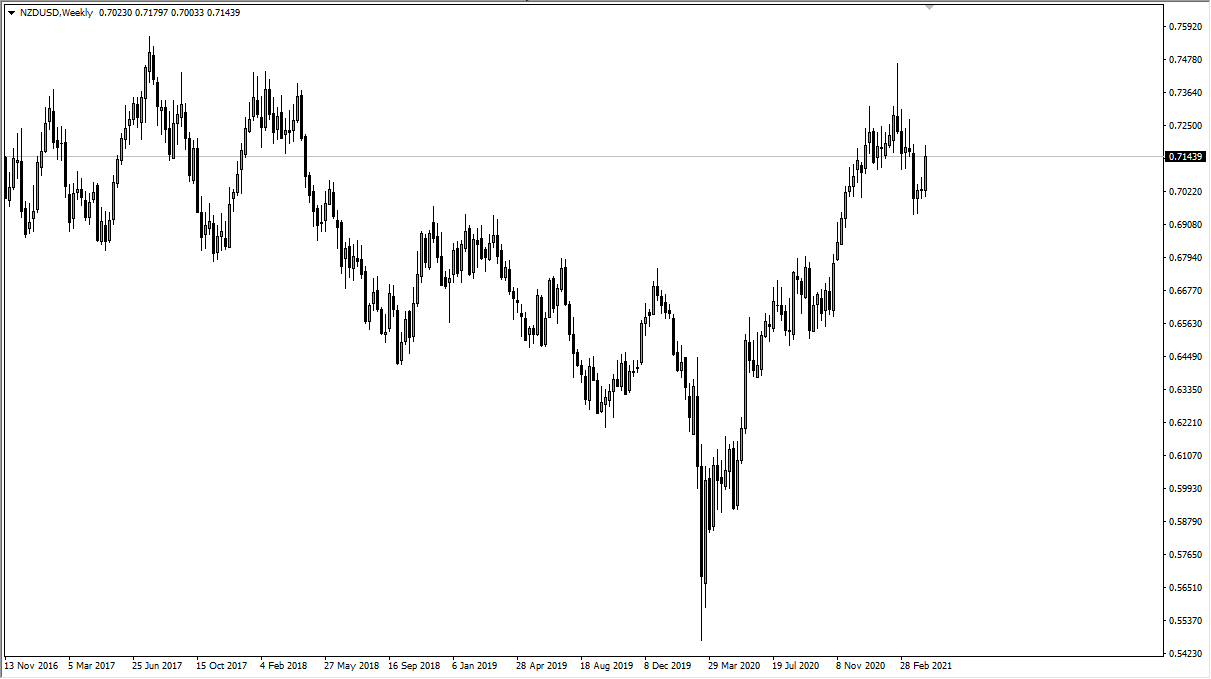This screenshot has height=679, width=1211.
Task: Click the vertical price axis scale
Action: click(1186, 340)
